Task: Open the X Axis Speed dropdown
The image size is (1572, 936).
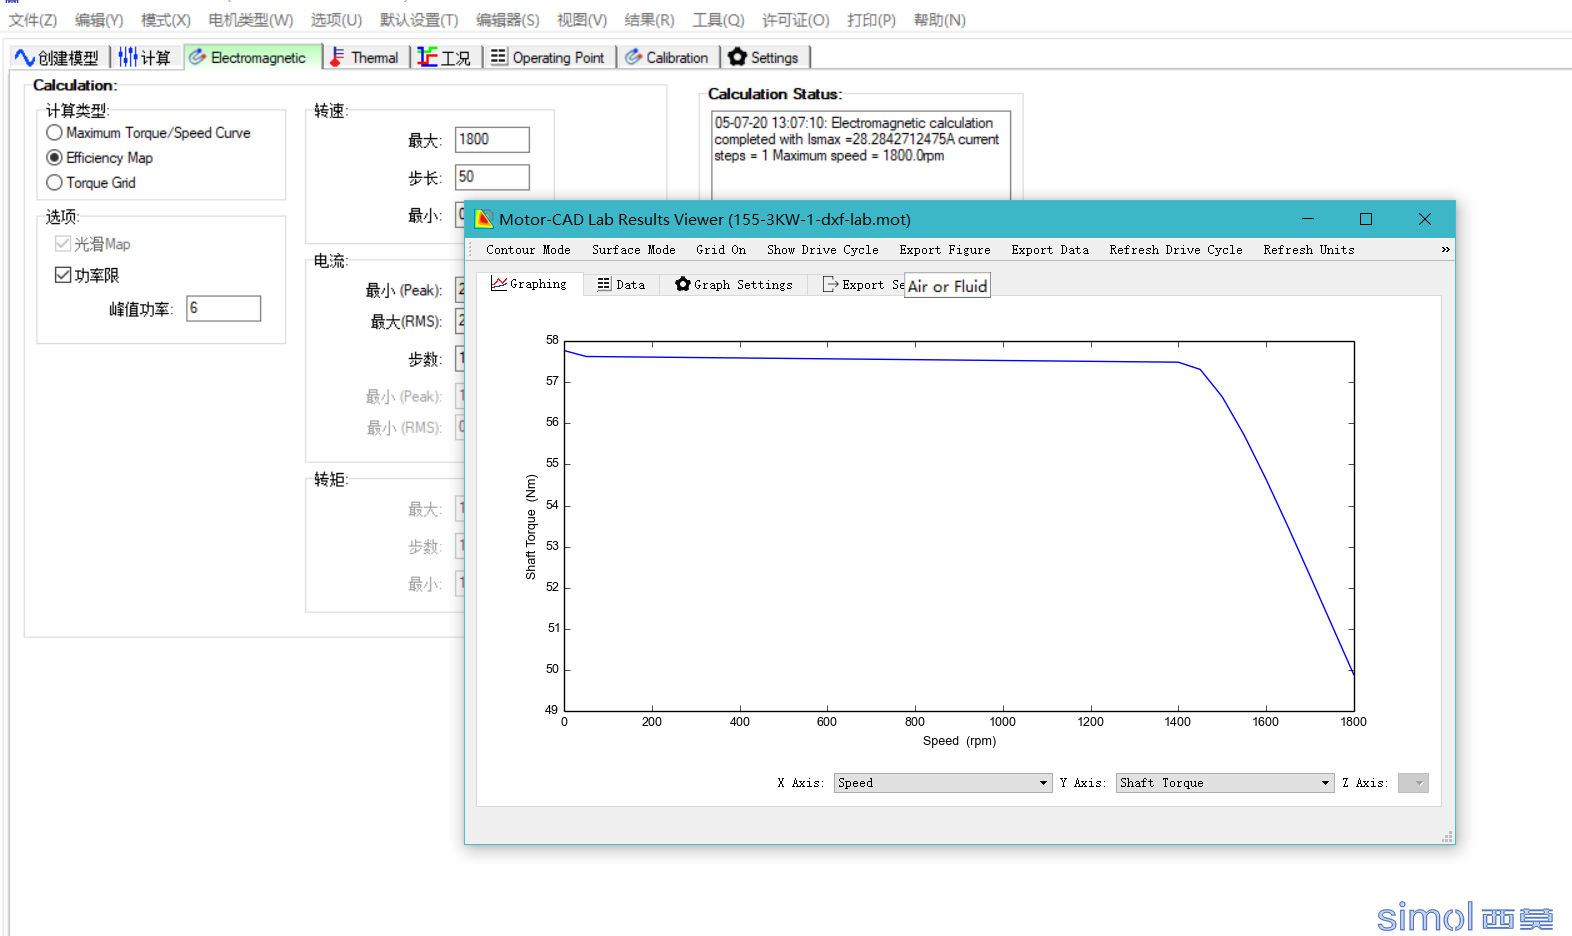Action: (943, 783)
